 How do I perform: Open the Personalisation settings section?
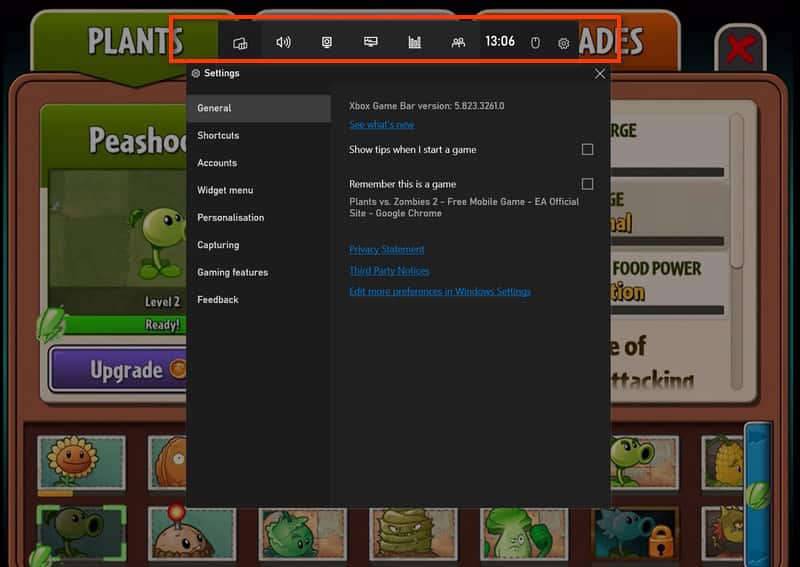coord(259,217)
